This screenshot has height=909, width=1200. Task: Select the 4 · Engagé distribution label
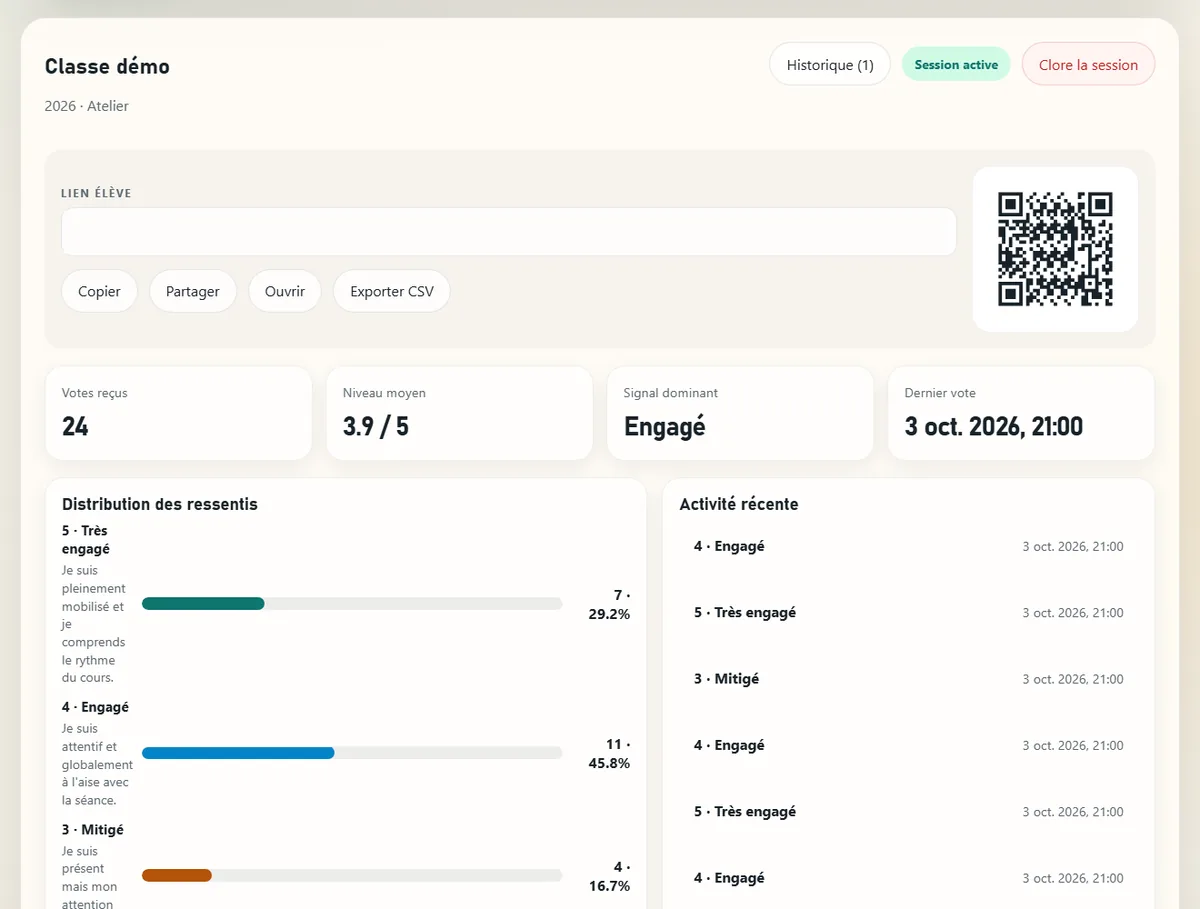click(x=95, y=707)
